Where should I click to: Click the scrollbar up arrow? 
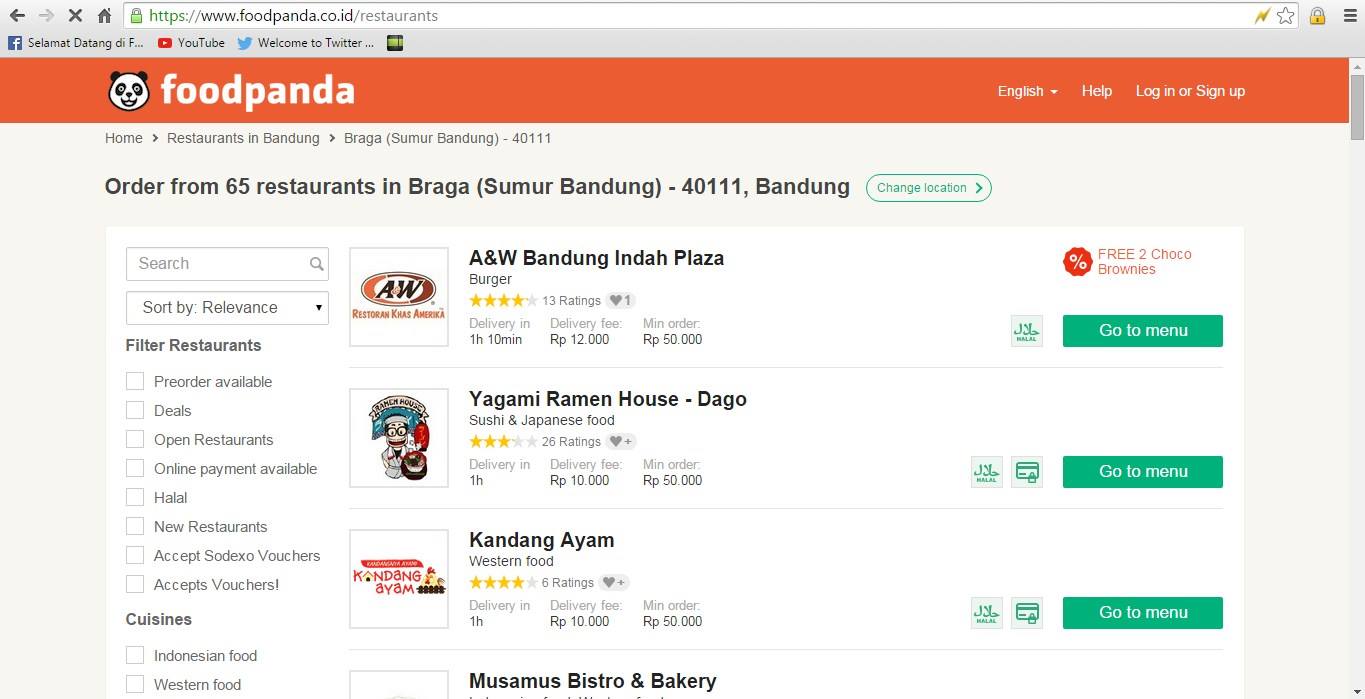click(1357, 65)
